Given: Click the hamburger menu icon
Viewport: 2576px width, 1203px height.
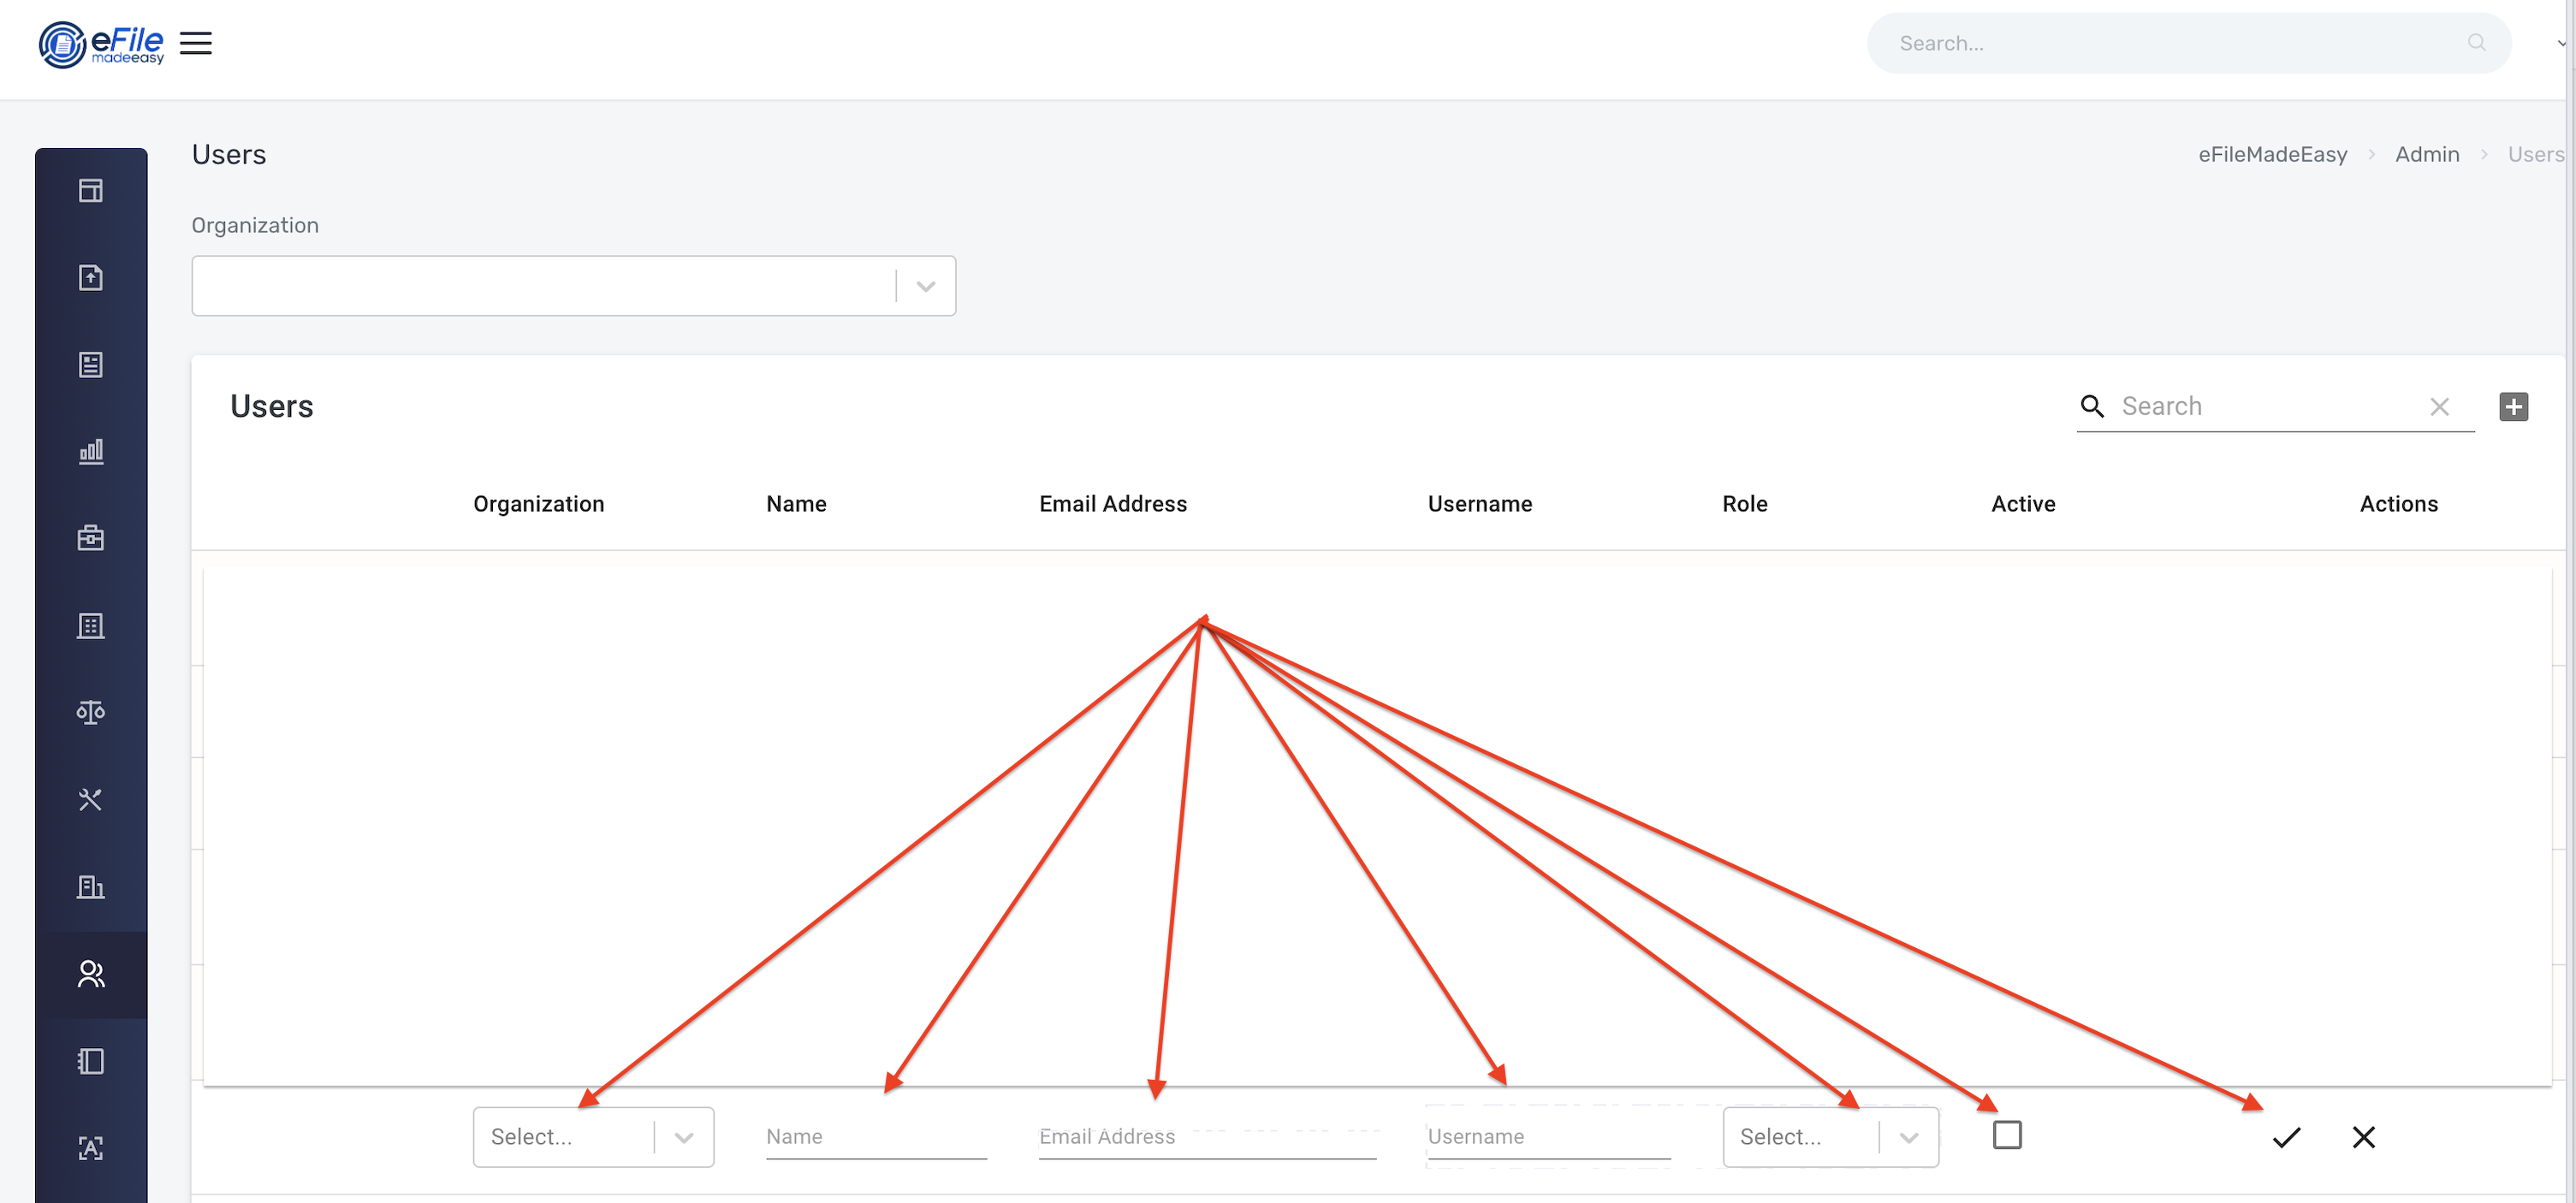Looking at the screenshot, I should (x=196, y=43).
